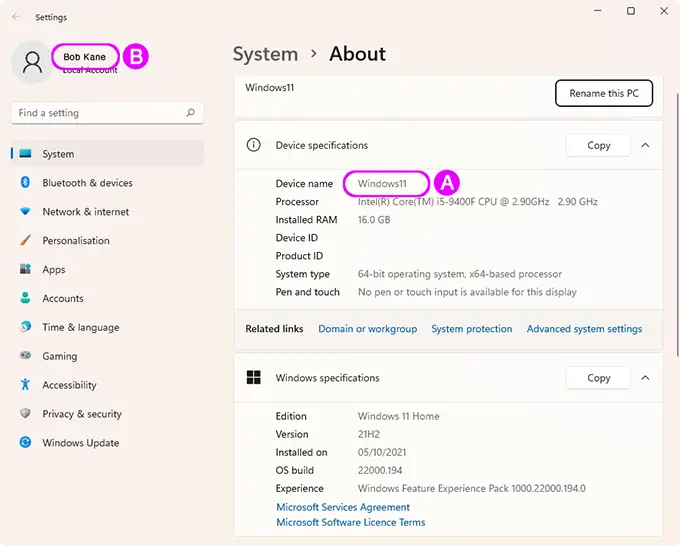This screenshot has width=680, height=546.
Task: Click the Device ID label
Action: click(x=297, y=238)
